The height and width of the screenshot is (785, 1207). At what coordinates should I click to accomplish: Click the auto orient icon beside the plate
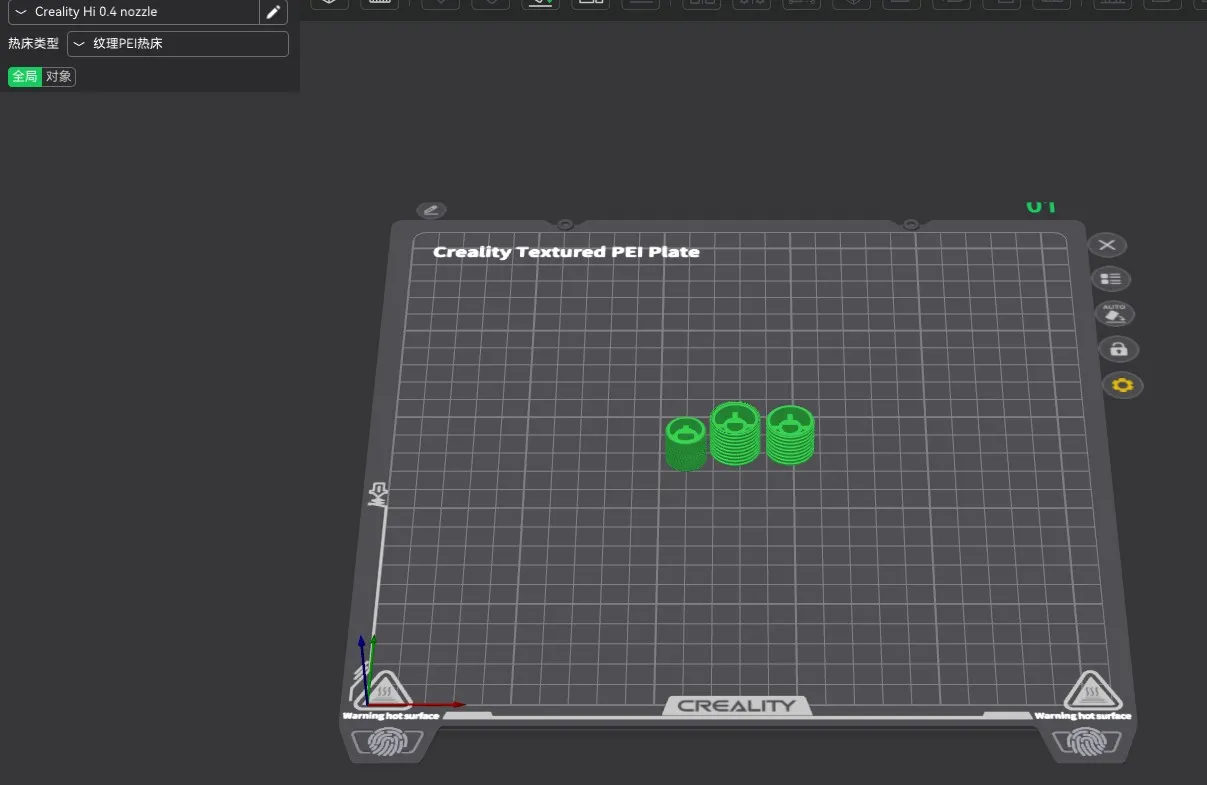click(1115, 314)
